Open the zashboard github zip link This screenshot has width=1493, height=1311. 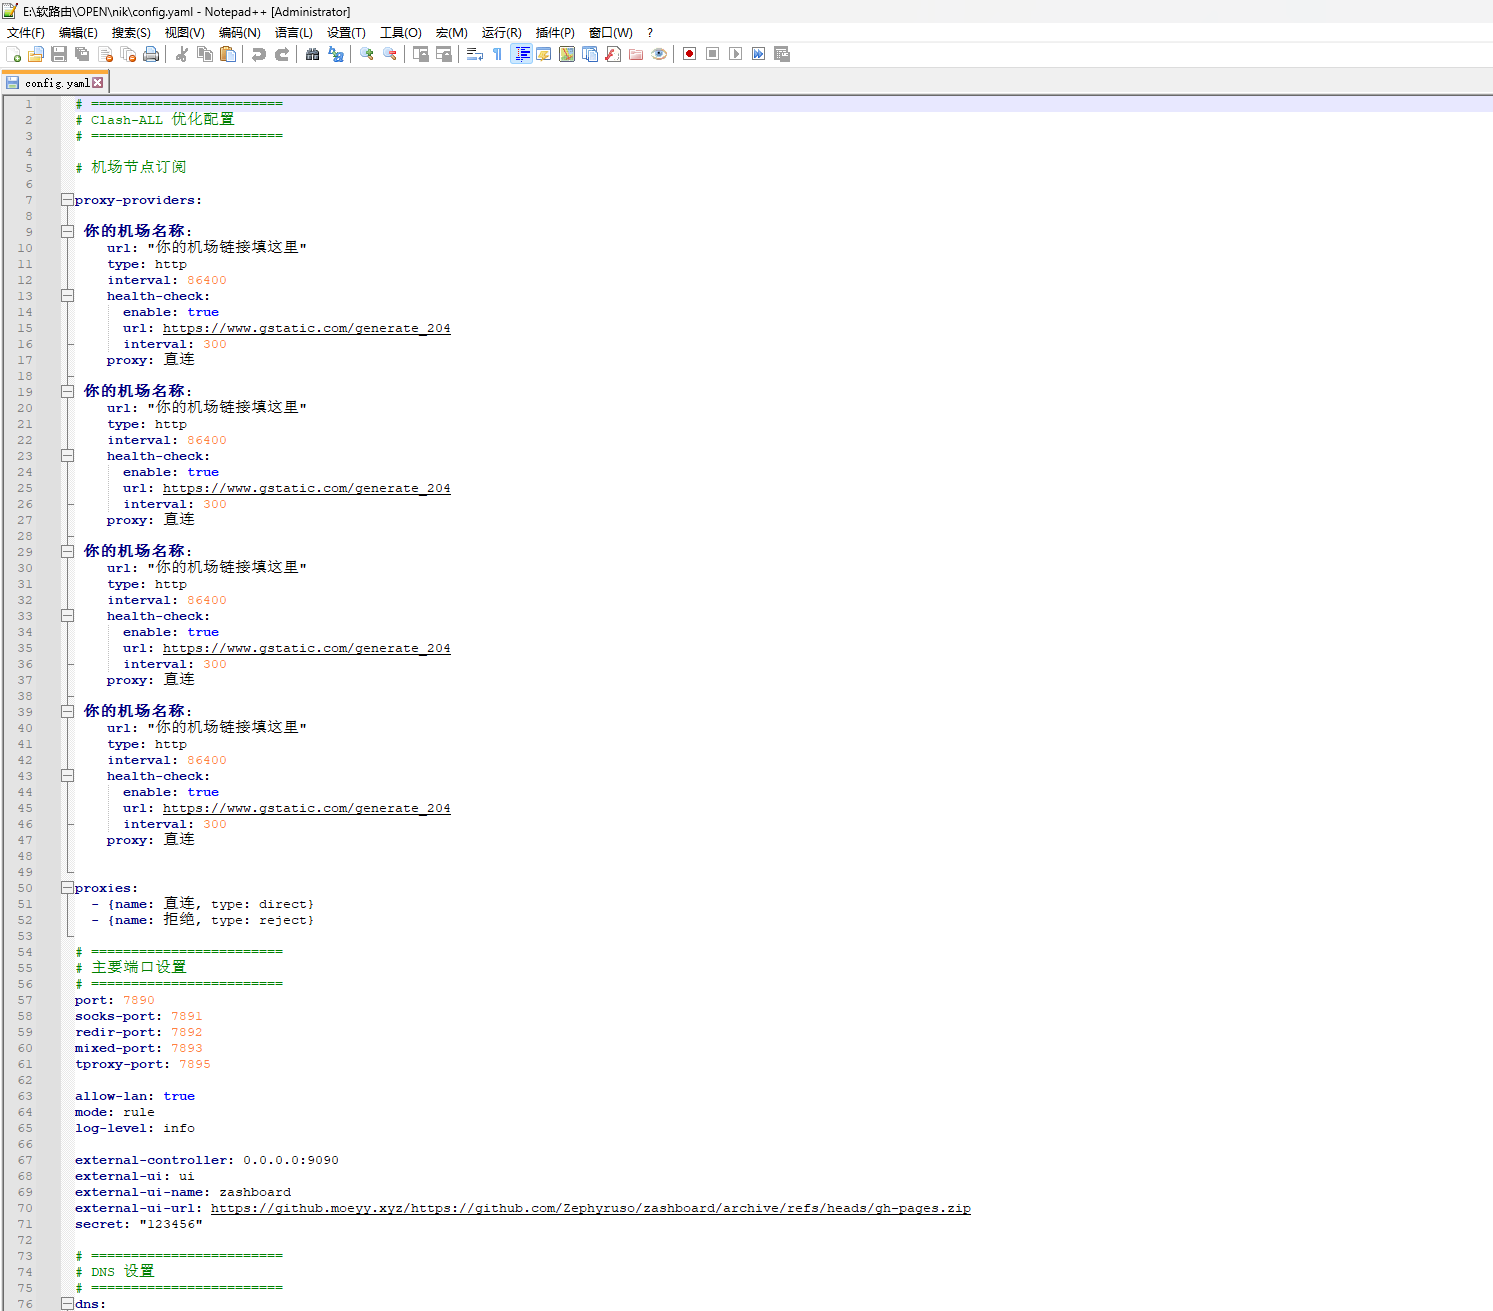click(591, 1208)
